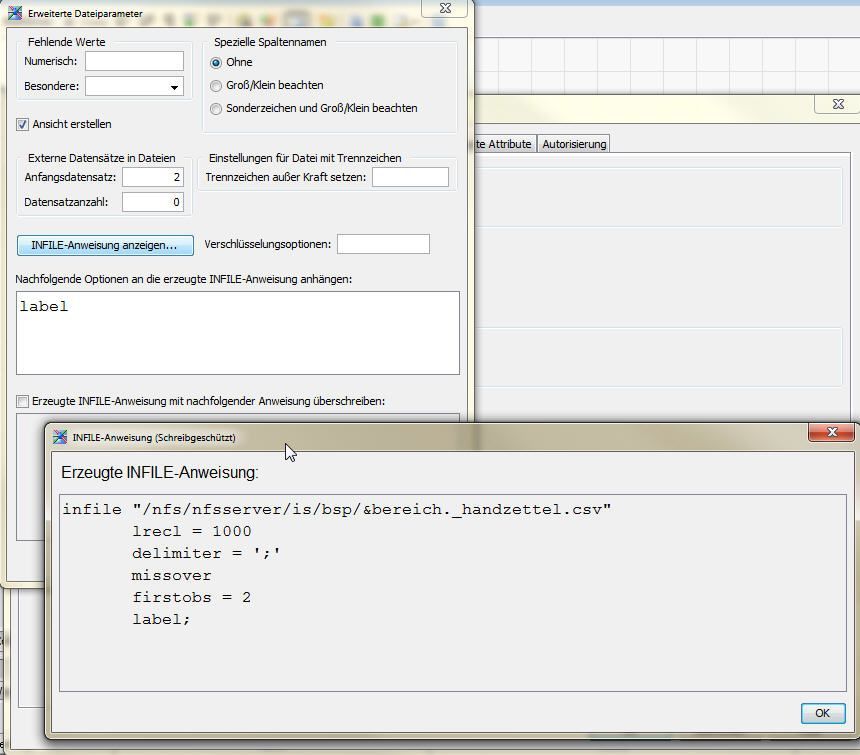Screen dimensions: 860x755
Task: Click the SAS icon in Erweiterte Dateiparameter title
Action: [15, 13]
